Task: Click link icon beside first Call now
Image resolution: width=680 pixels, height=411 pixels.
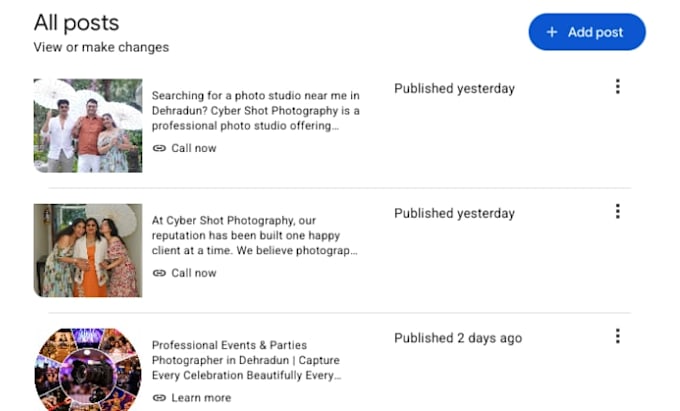Action: tap(159, 148)
